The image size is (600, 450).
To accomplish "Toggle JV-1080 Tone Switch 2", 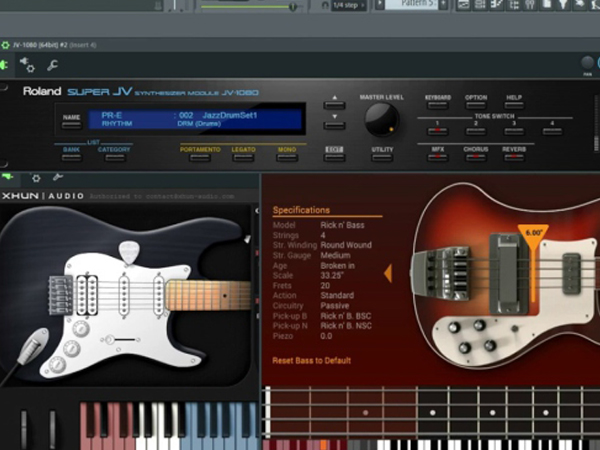I will click(476, 131).
